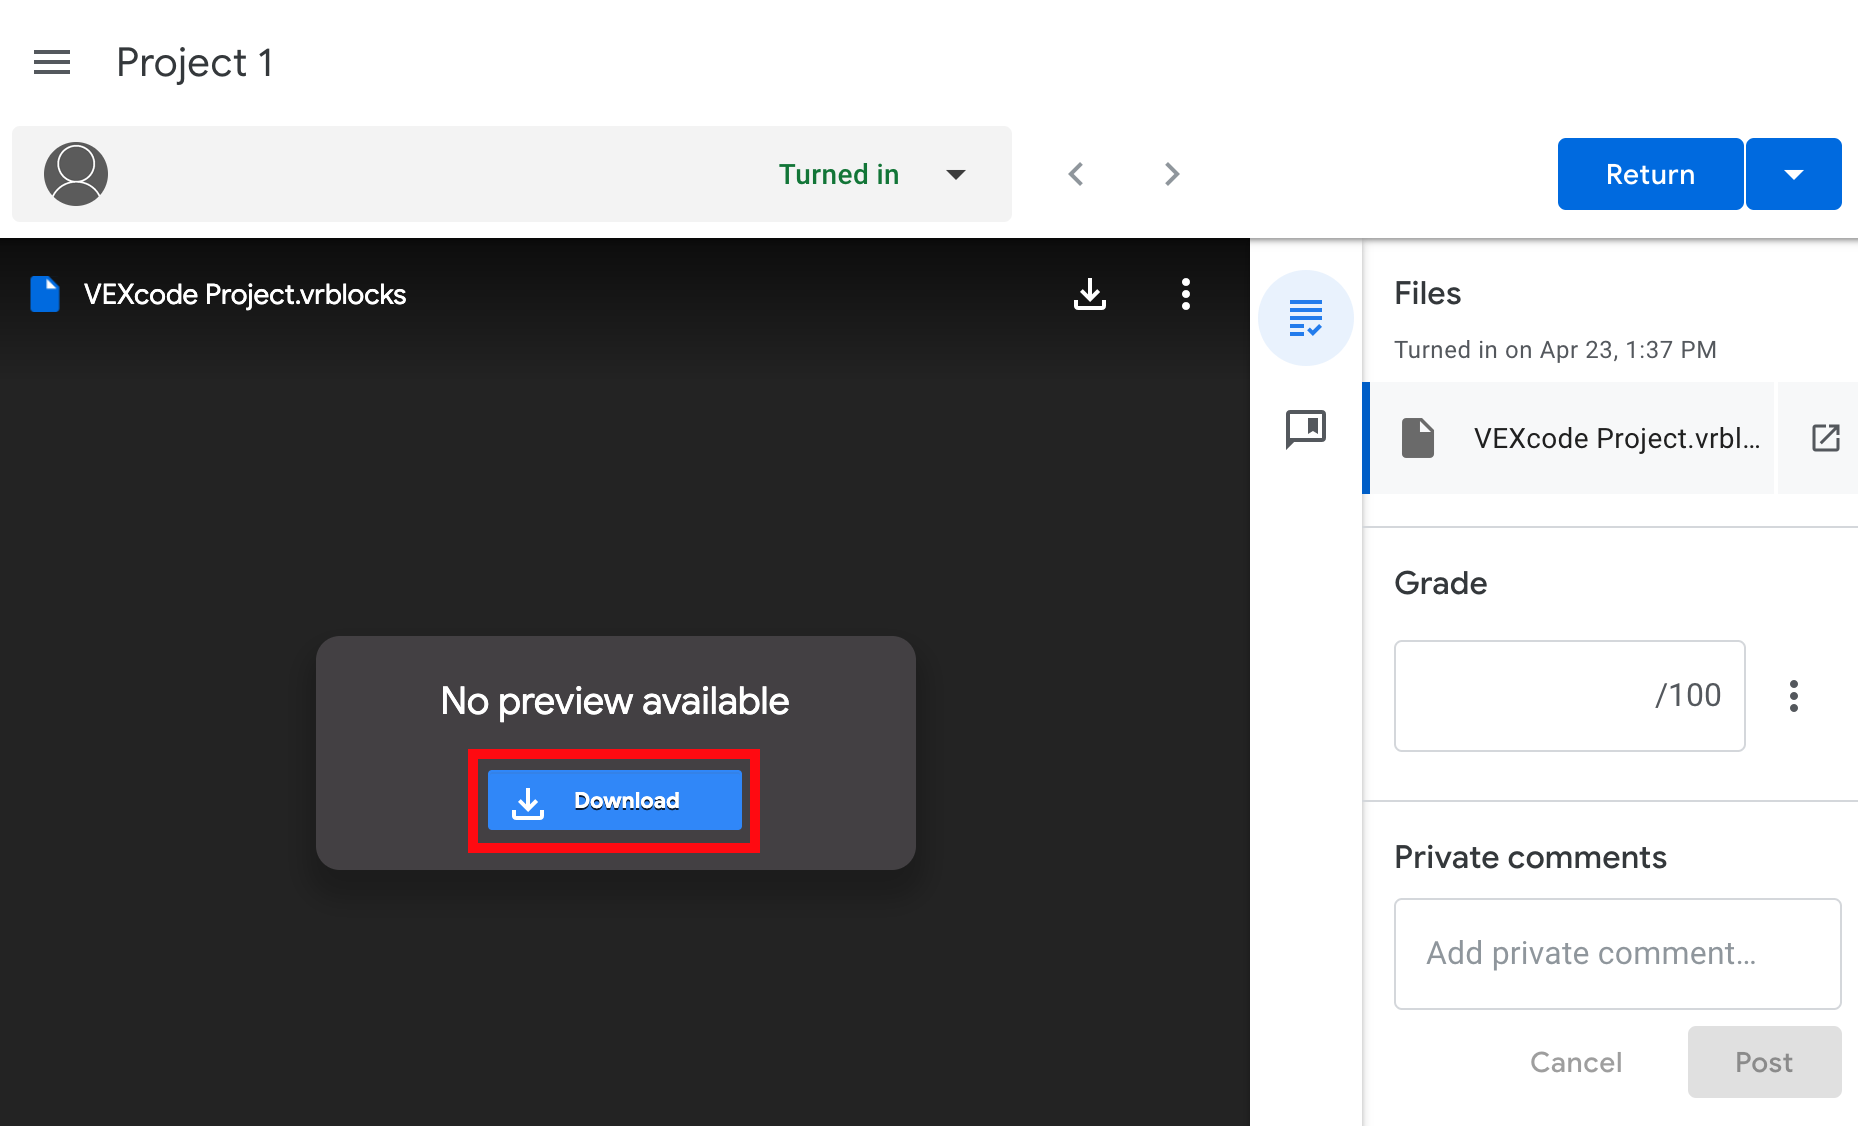Open the three-dot more options in the preview header
This screenshot has width=1858, height=1126.
pos(1185,294)
